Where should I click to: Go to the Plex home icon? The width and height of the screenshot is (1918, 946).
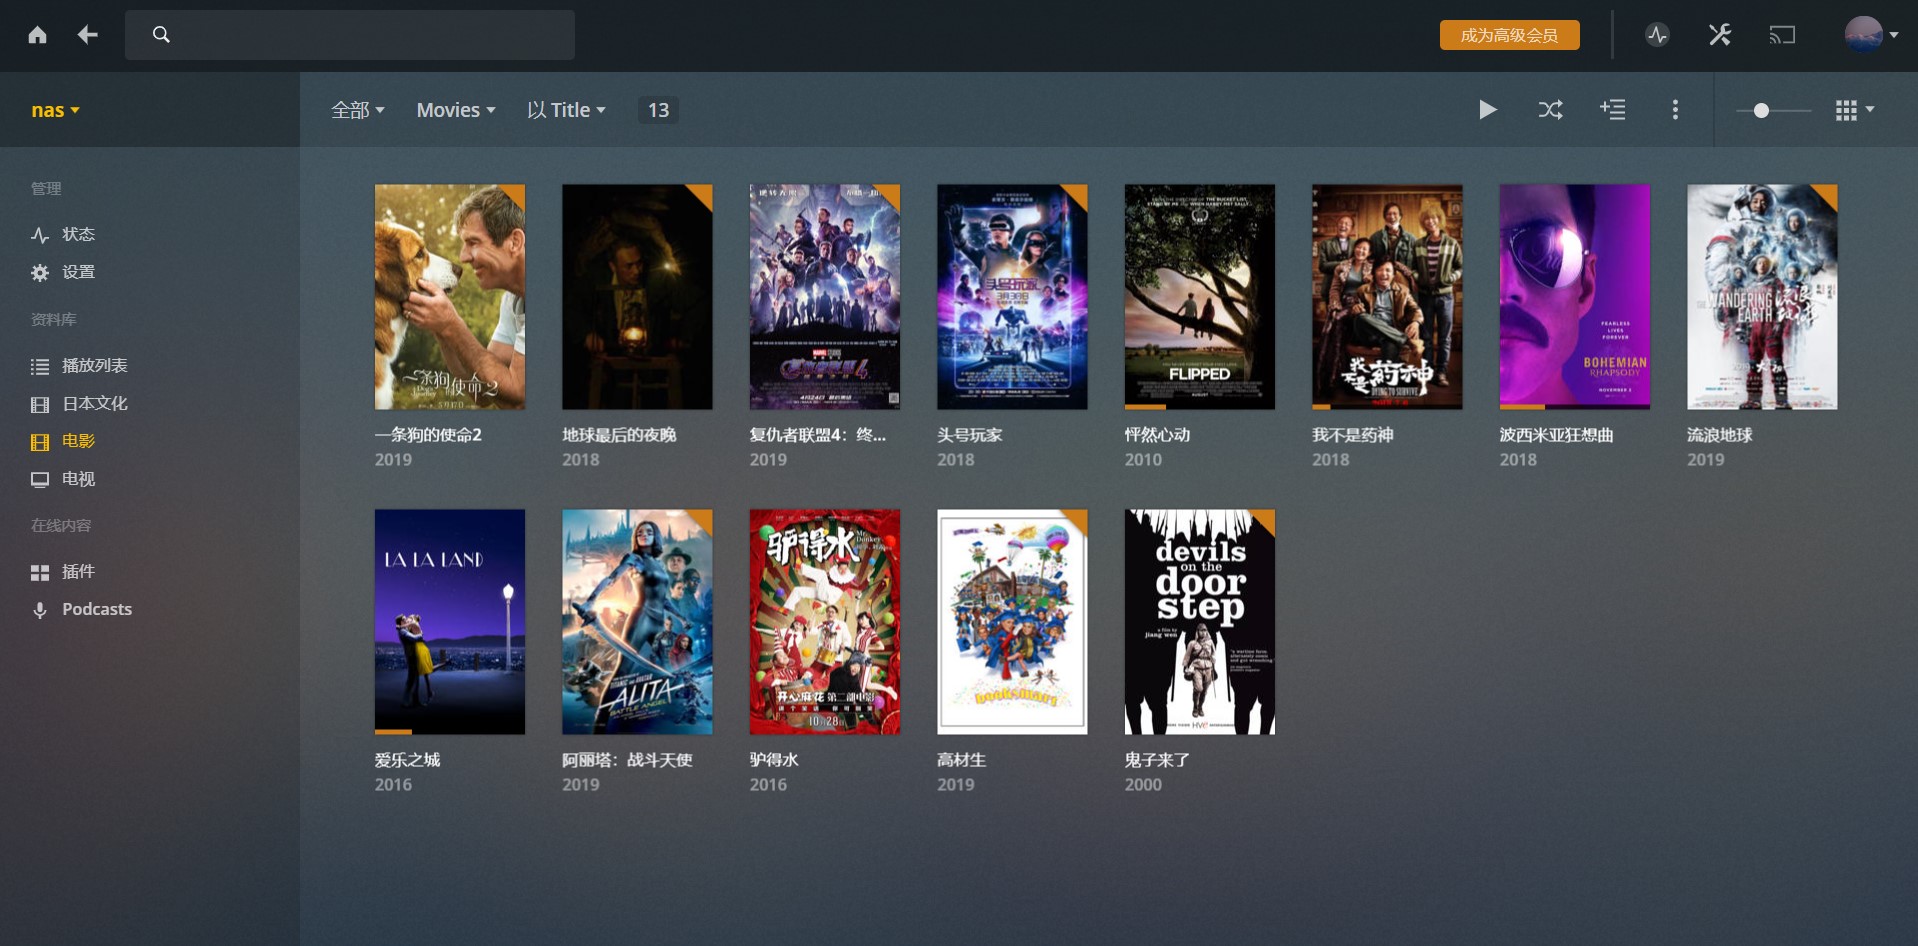(x=38, y=35)
